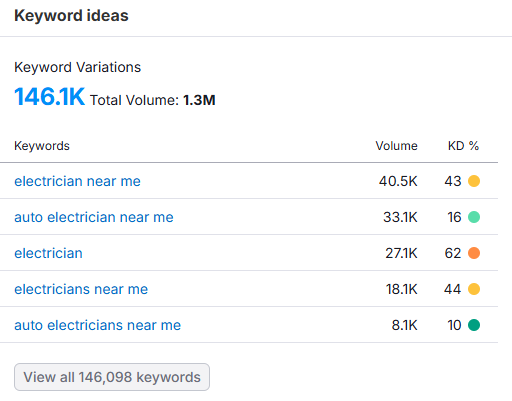Select the 18.1K volume value

(402, 289)
